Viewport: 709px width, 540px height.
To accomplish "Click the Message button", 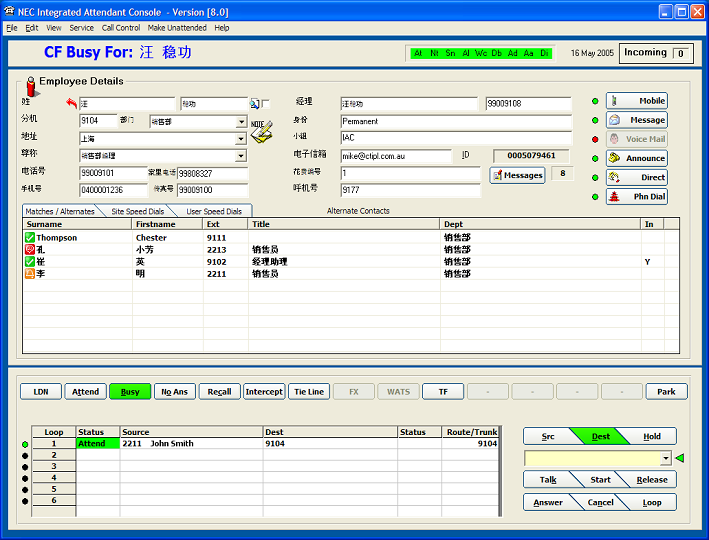I will click(x=637, y=120).
